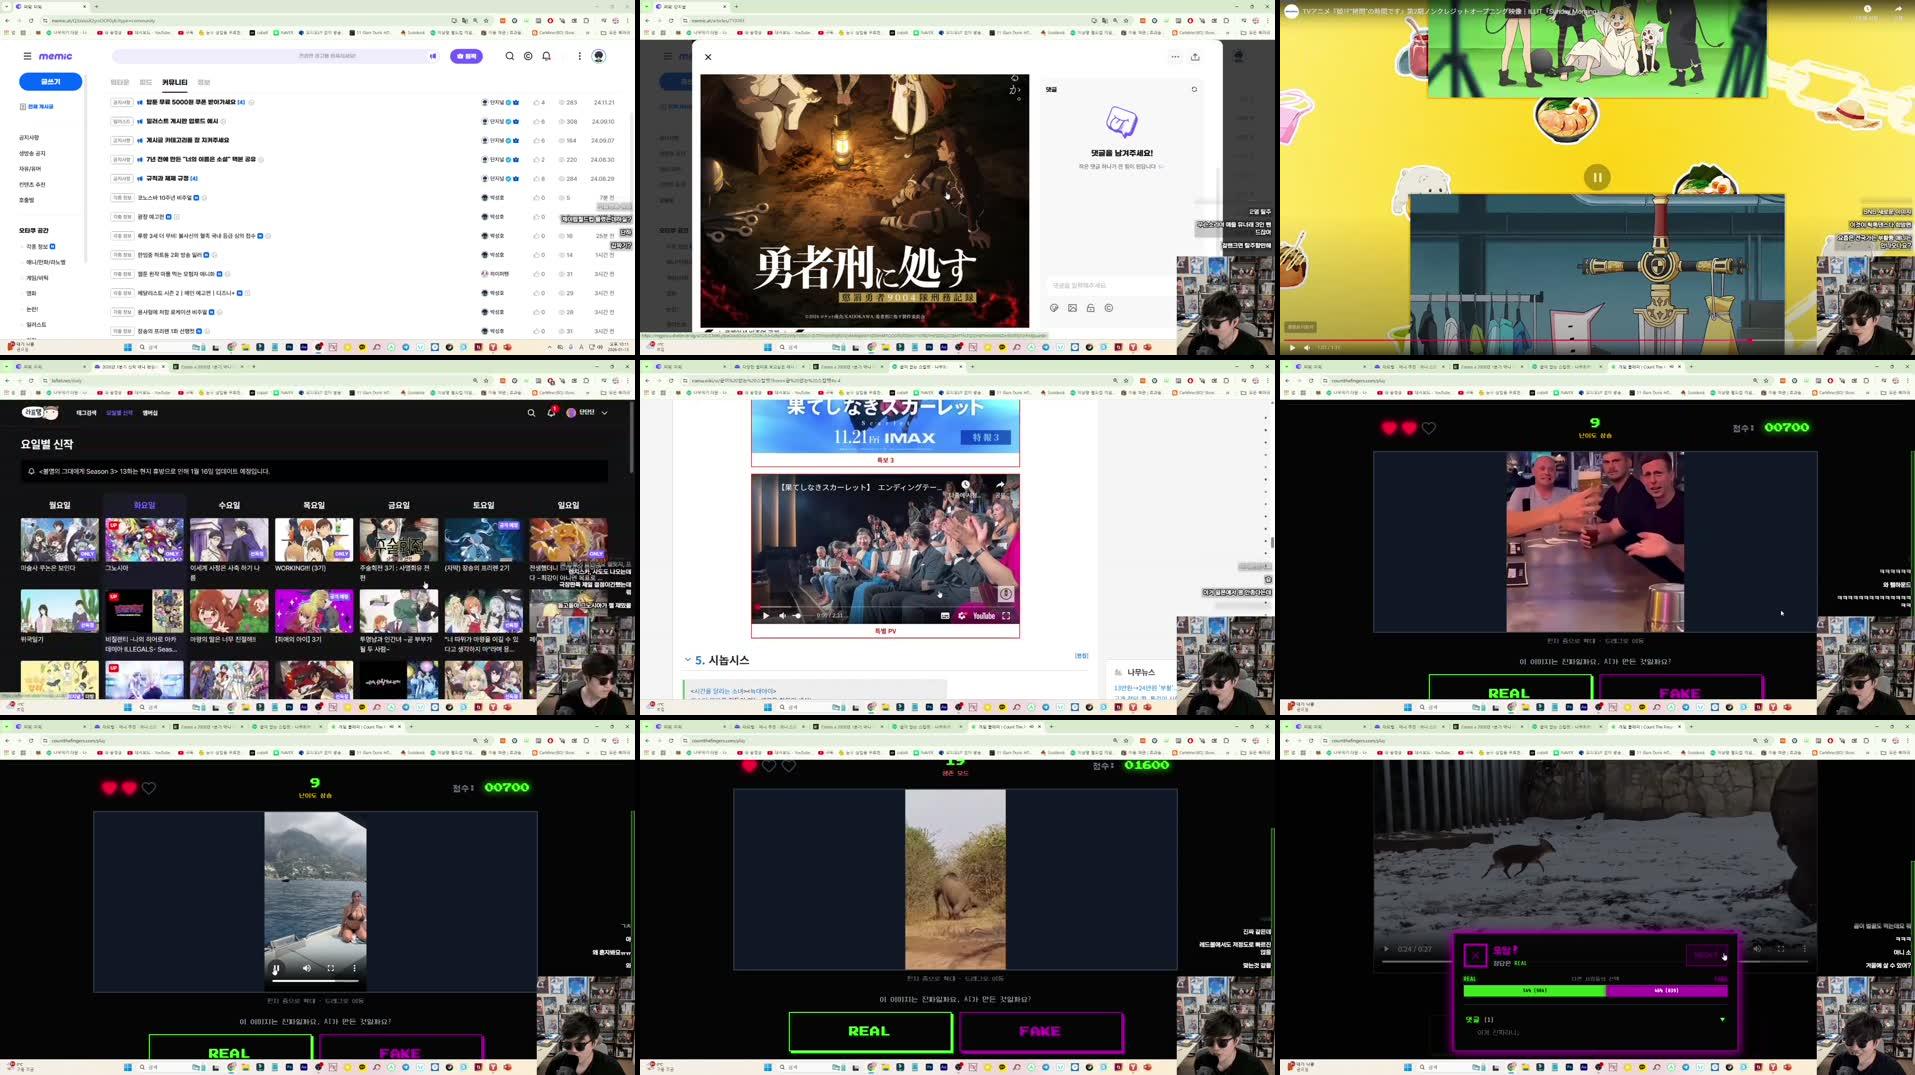The image size is (1915, 1075).
Task: Collapse the 시놉시스 section on the wiki page
Action: tap(687, 659)
